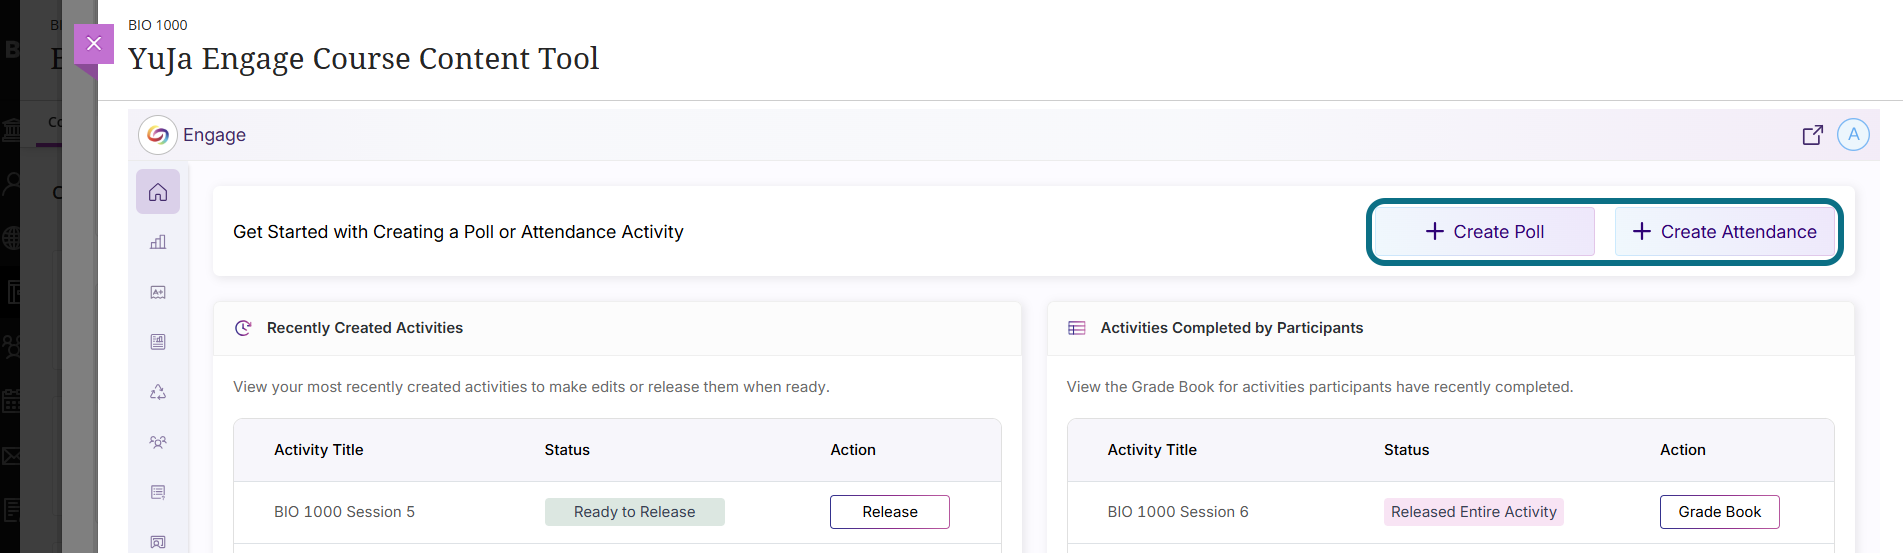Open the participants group sidebar icon
Screen dimensions: 1903x553
[x=158, y=442]
